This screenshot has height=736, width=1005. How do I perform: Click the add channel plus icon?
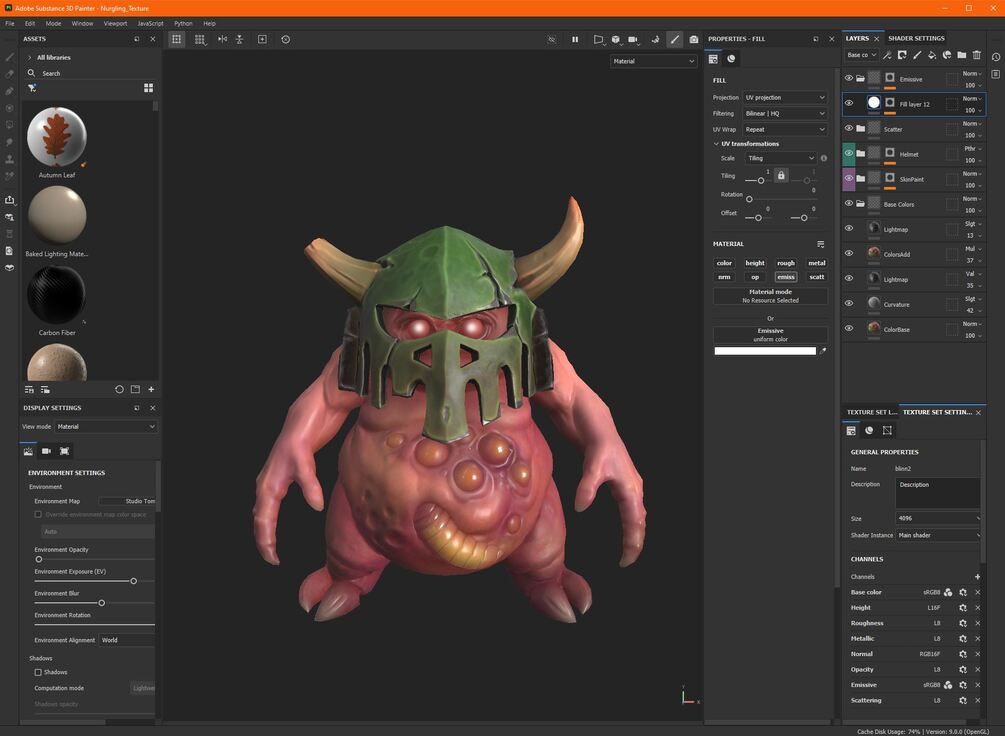[977, 577]
